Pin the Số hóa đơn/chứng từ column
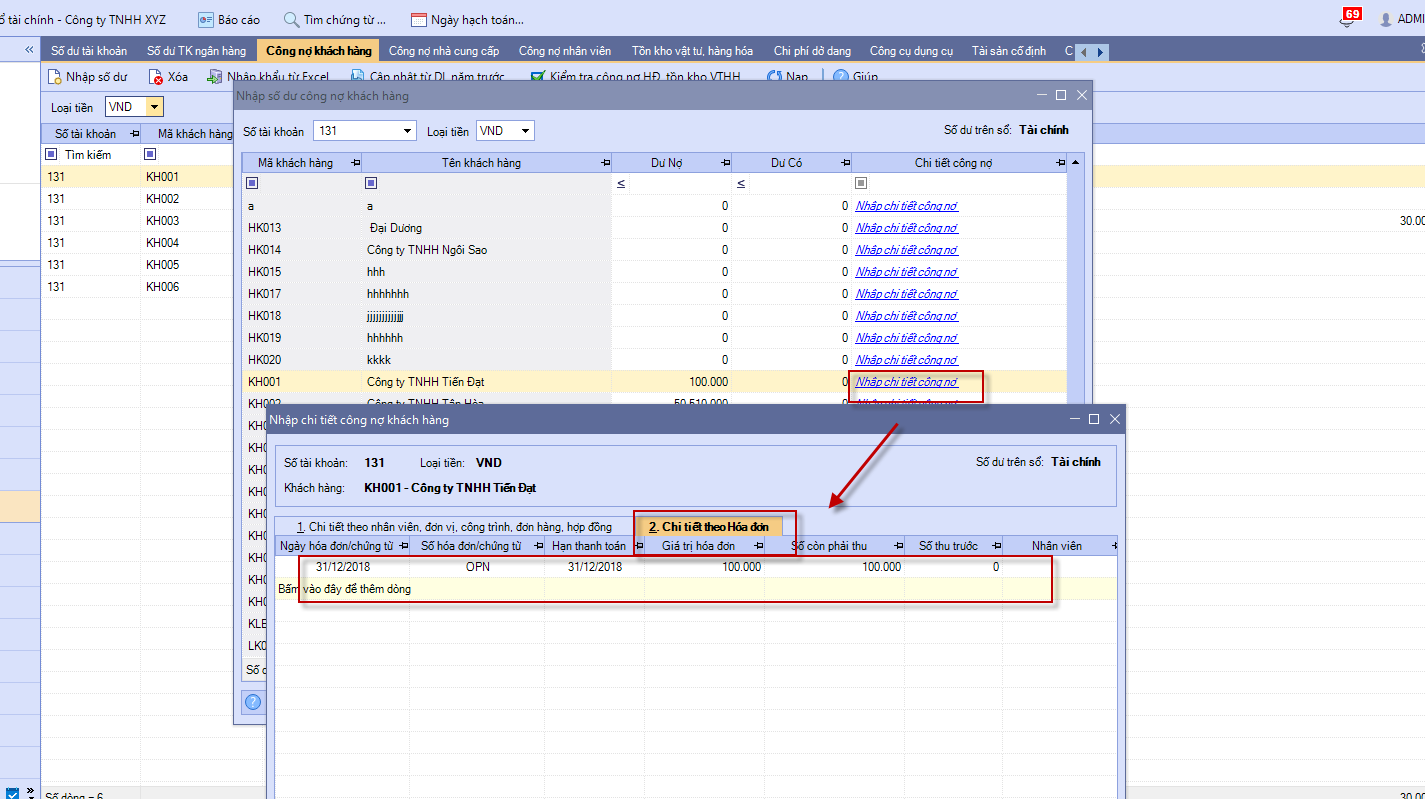 coord(537,546)
